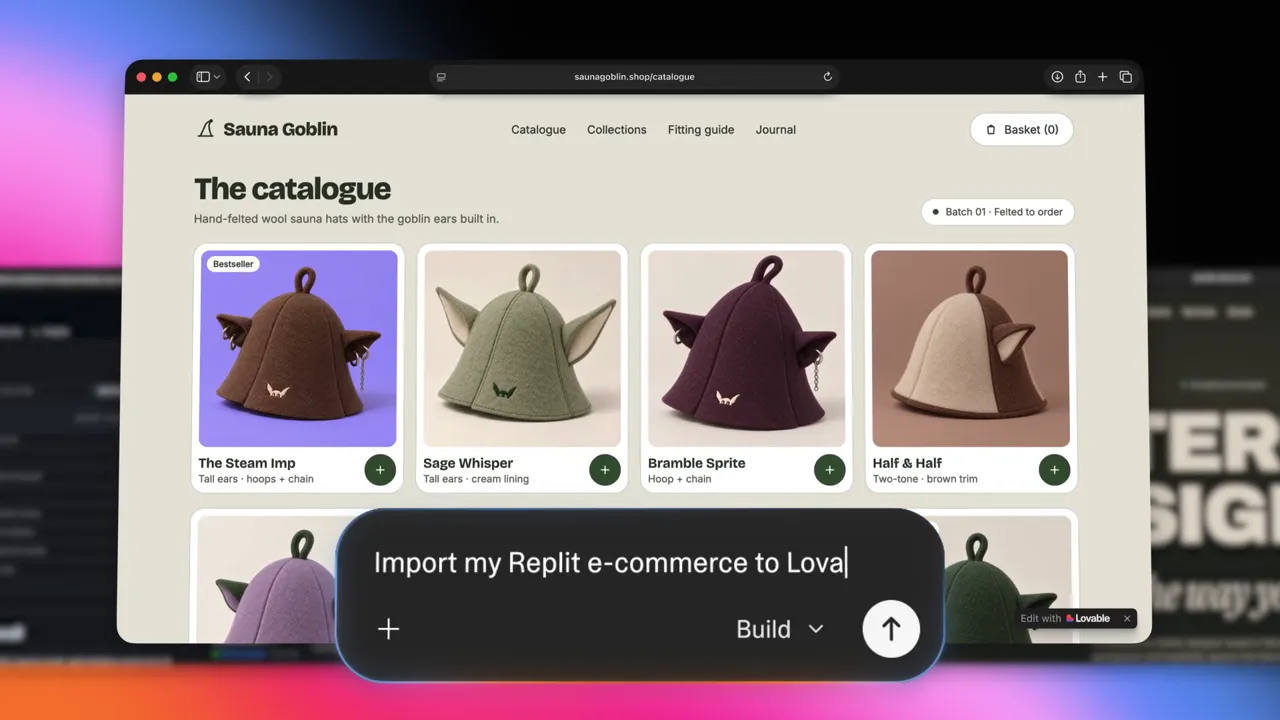Open a new tab with plus icon
1280x720 pixels.
[x=1102, y=77]
